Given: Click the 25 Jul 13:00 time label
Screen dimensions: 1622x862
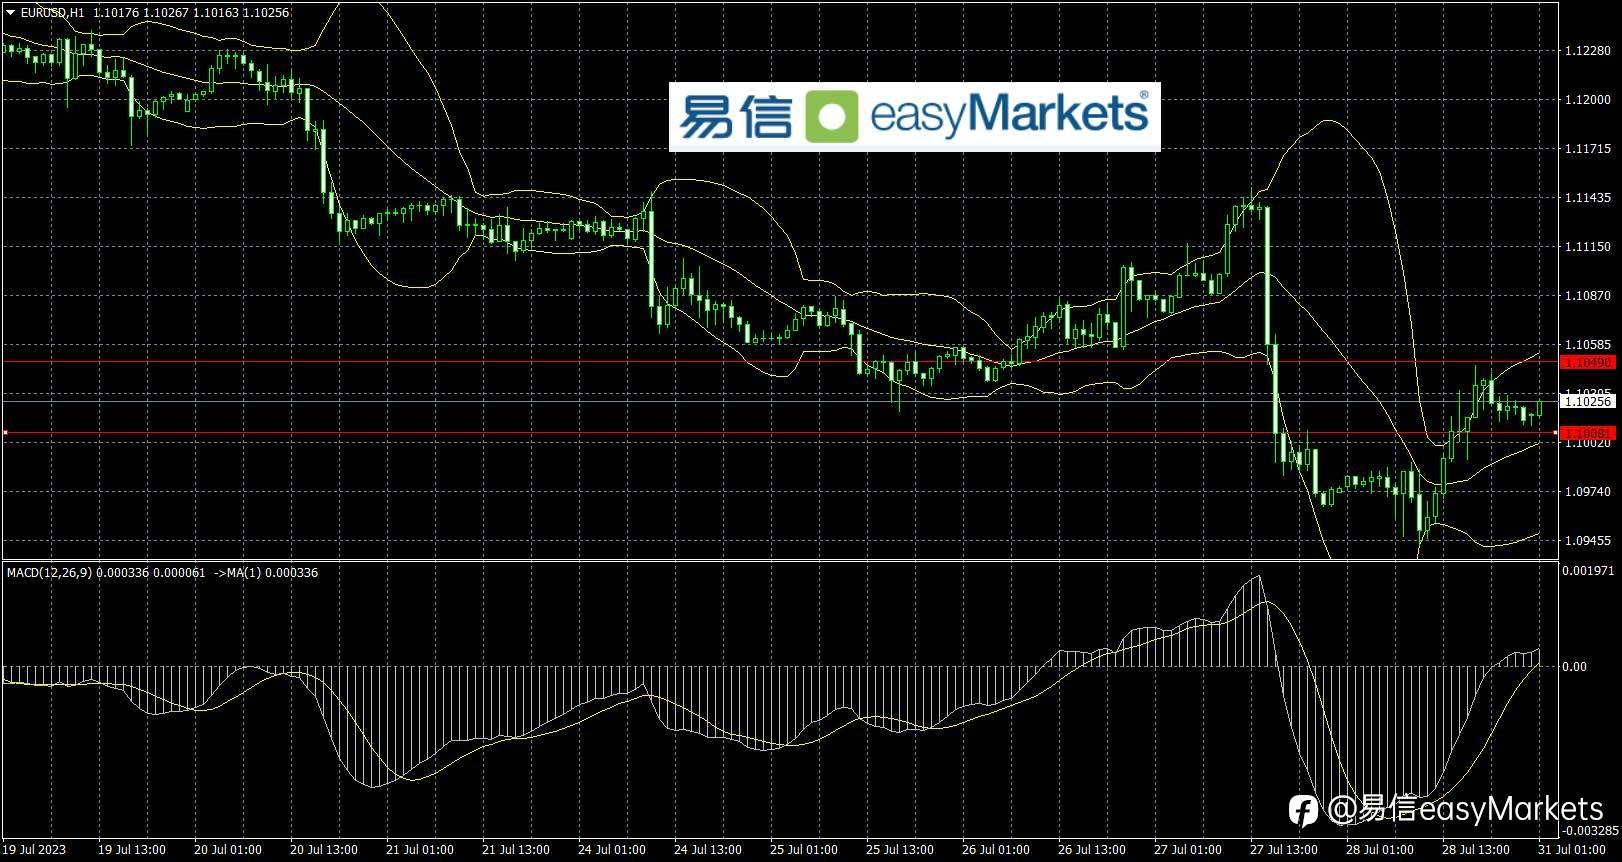Looking at the screenshot, I should click(900, 850).
